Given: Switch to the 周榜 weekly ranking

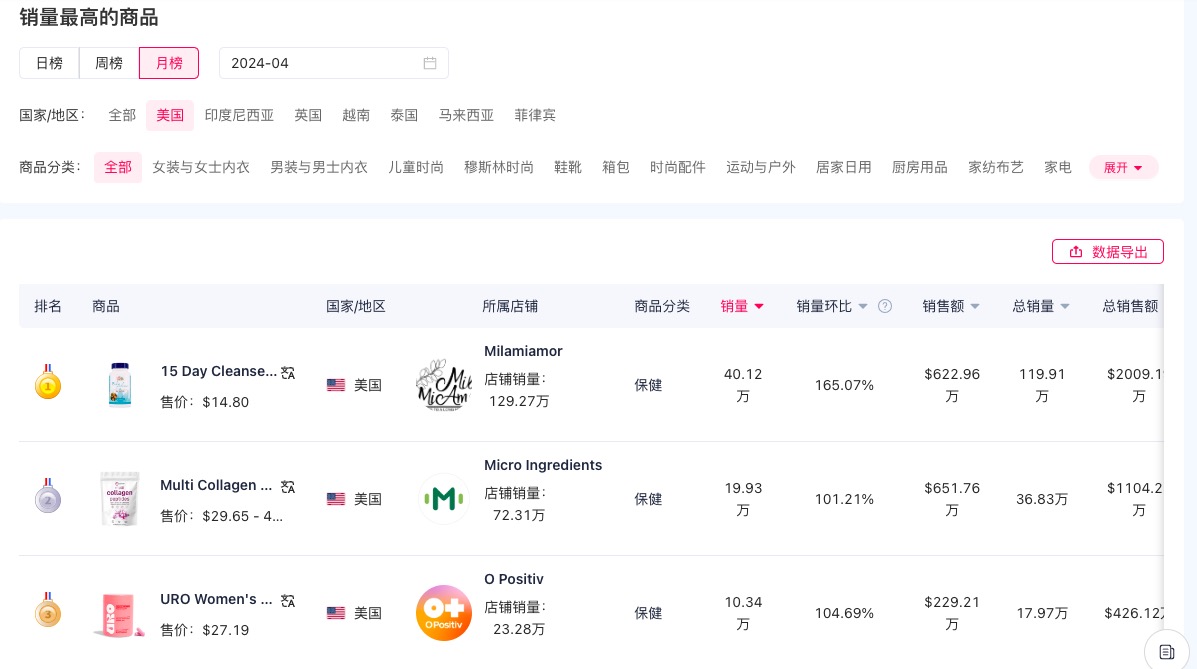Looking at the screenshot, I should [x=109, y=63].
